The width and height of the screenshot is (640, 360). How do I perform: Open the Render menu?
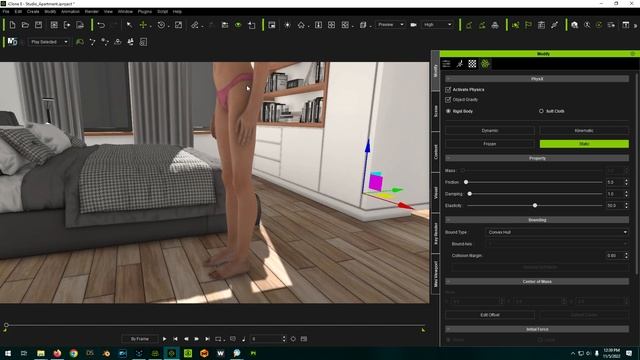click(92, 12)
